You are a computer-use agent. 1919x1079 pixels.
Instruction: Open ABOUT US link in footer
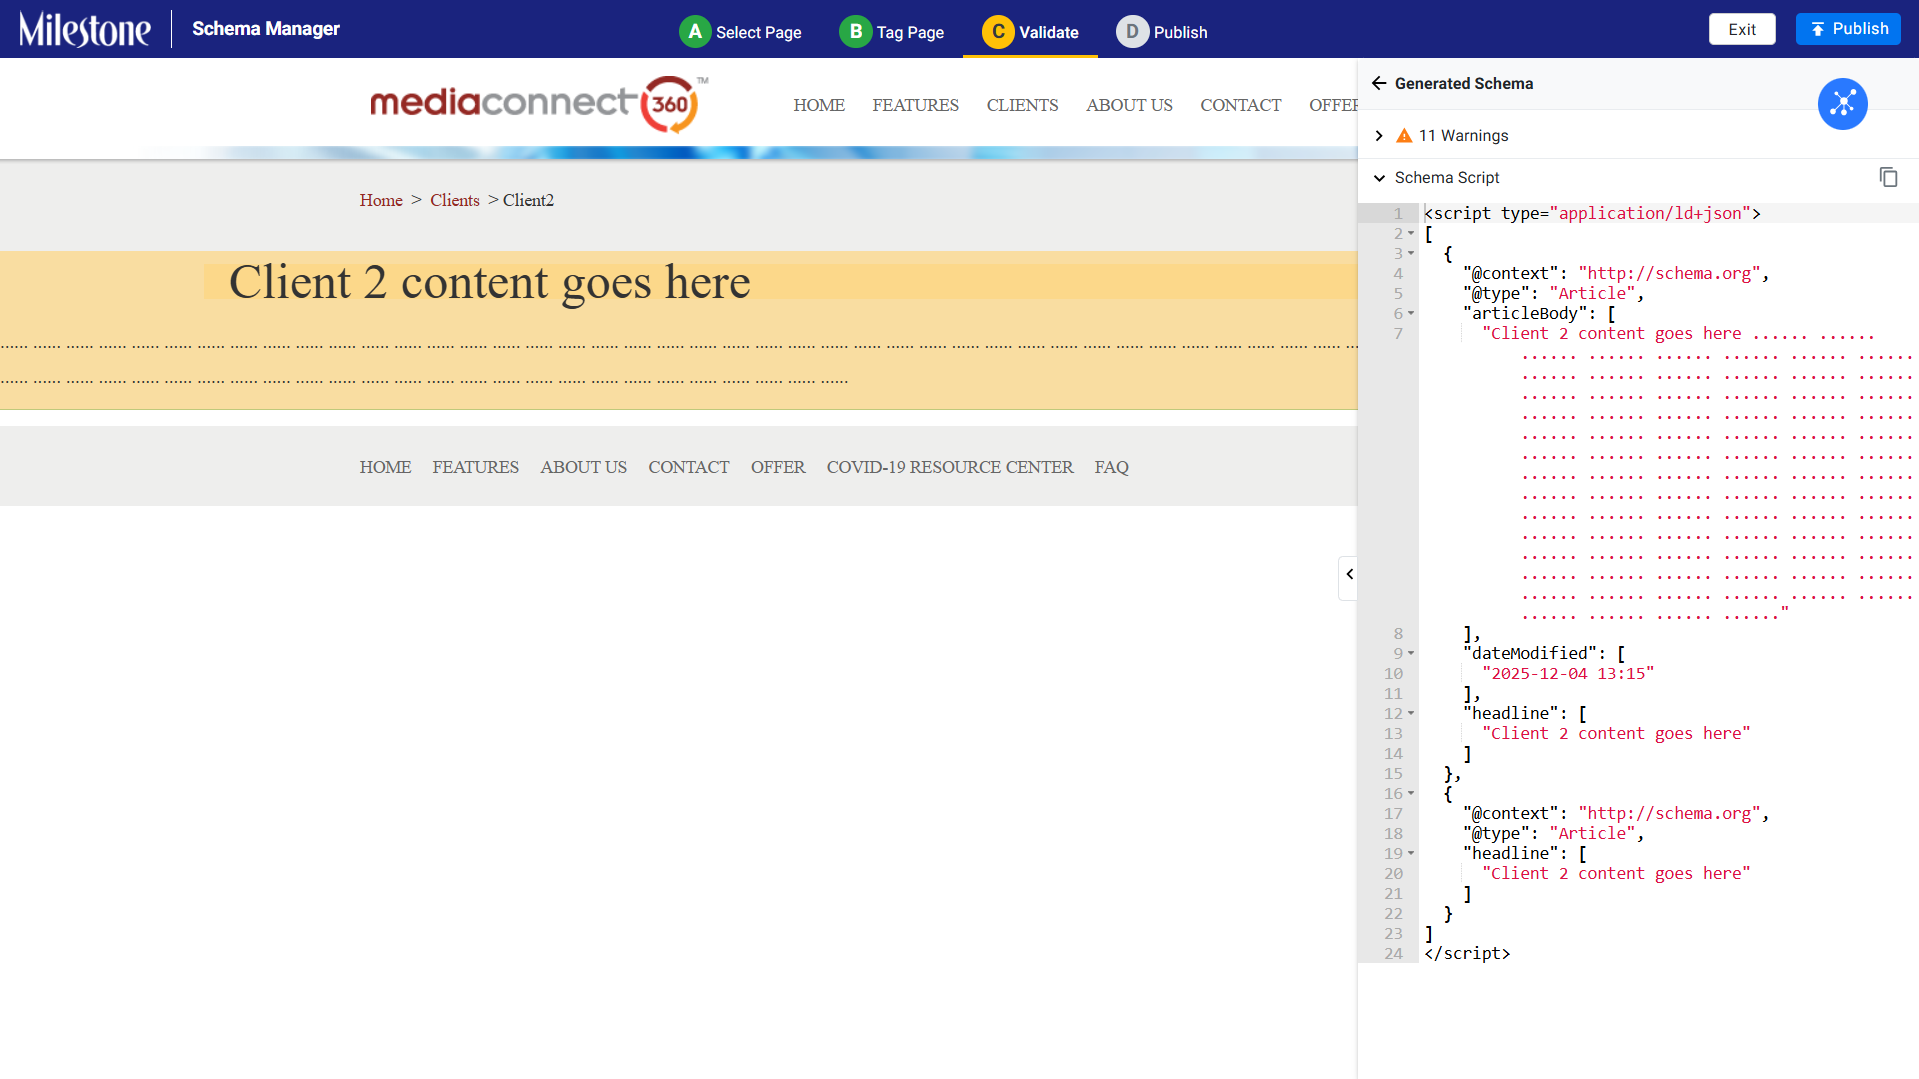583,467
